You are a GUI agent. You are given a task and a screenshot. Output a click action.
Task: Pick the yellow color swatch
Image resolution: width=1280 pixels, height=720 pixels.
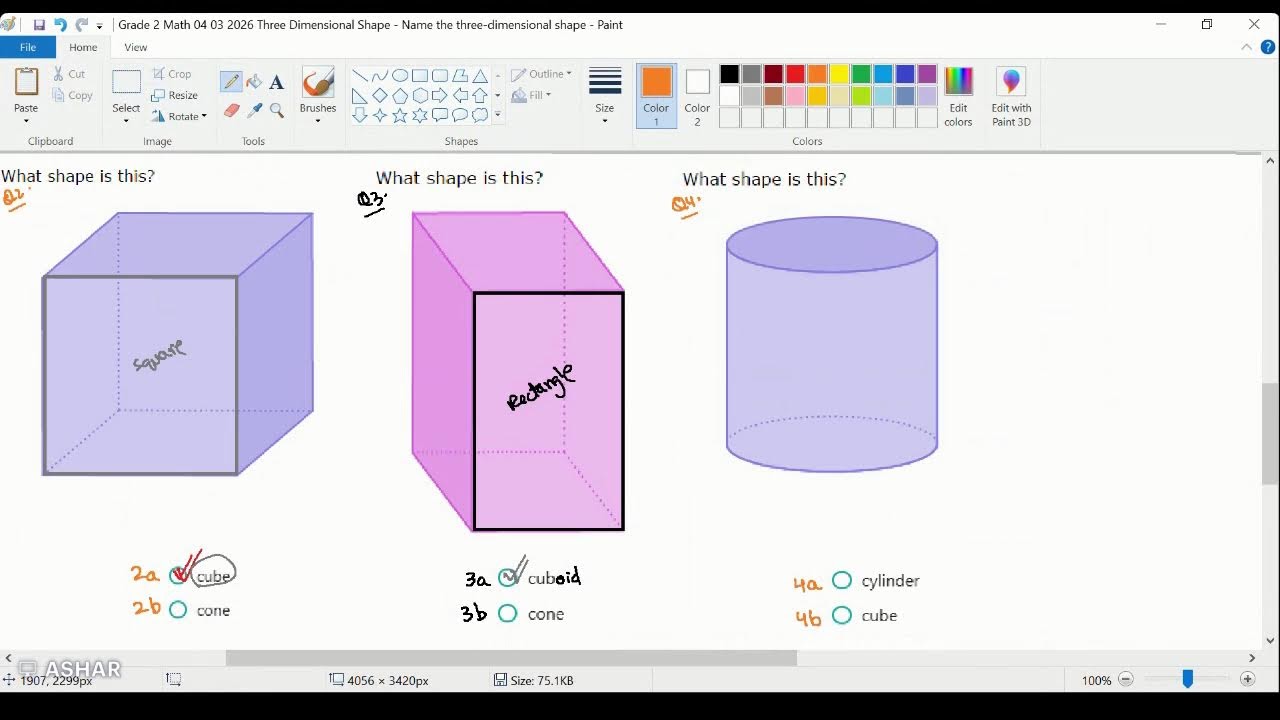point(839,74)
